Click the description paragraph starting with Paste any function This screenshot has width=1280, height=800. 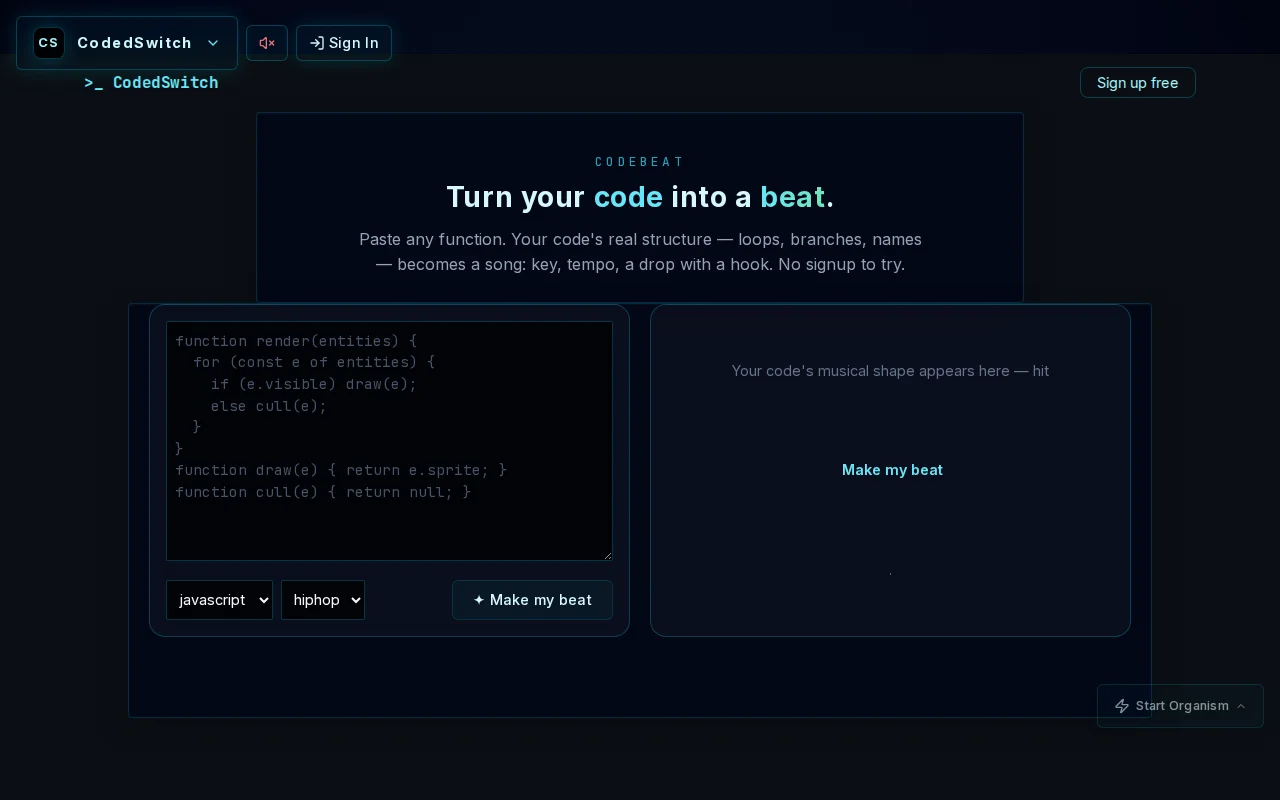coord(640,252)
